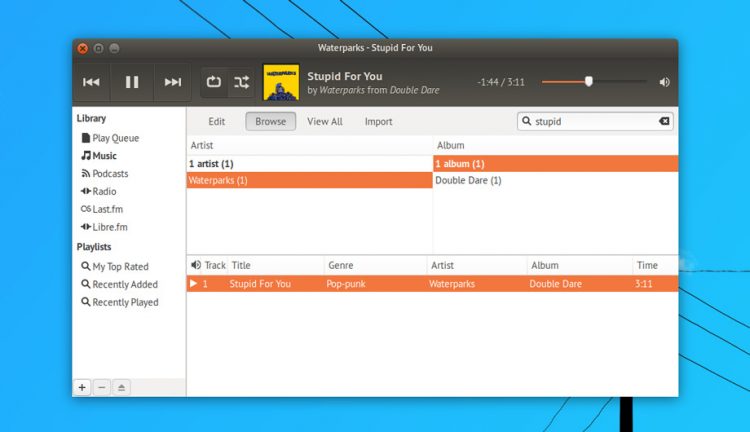
Task: Select the '1 album (1)' row
Action: coord(555,164)
